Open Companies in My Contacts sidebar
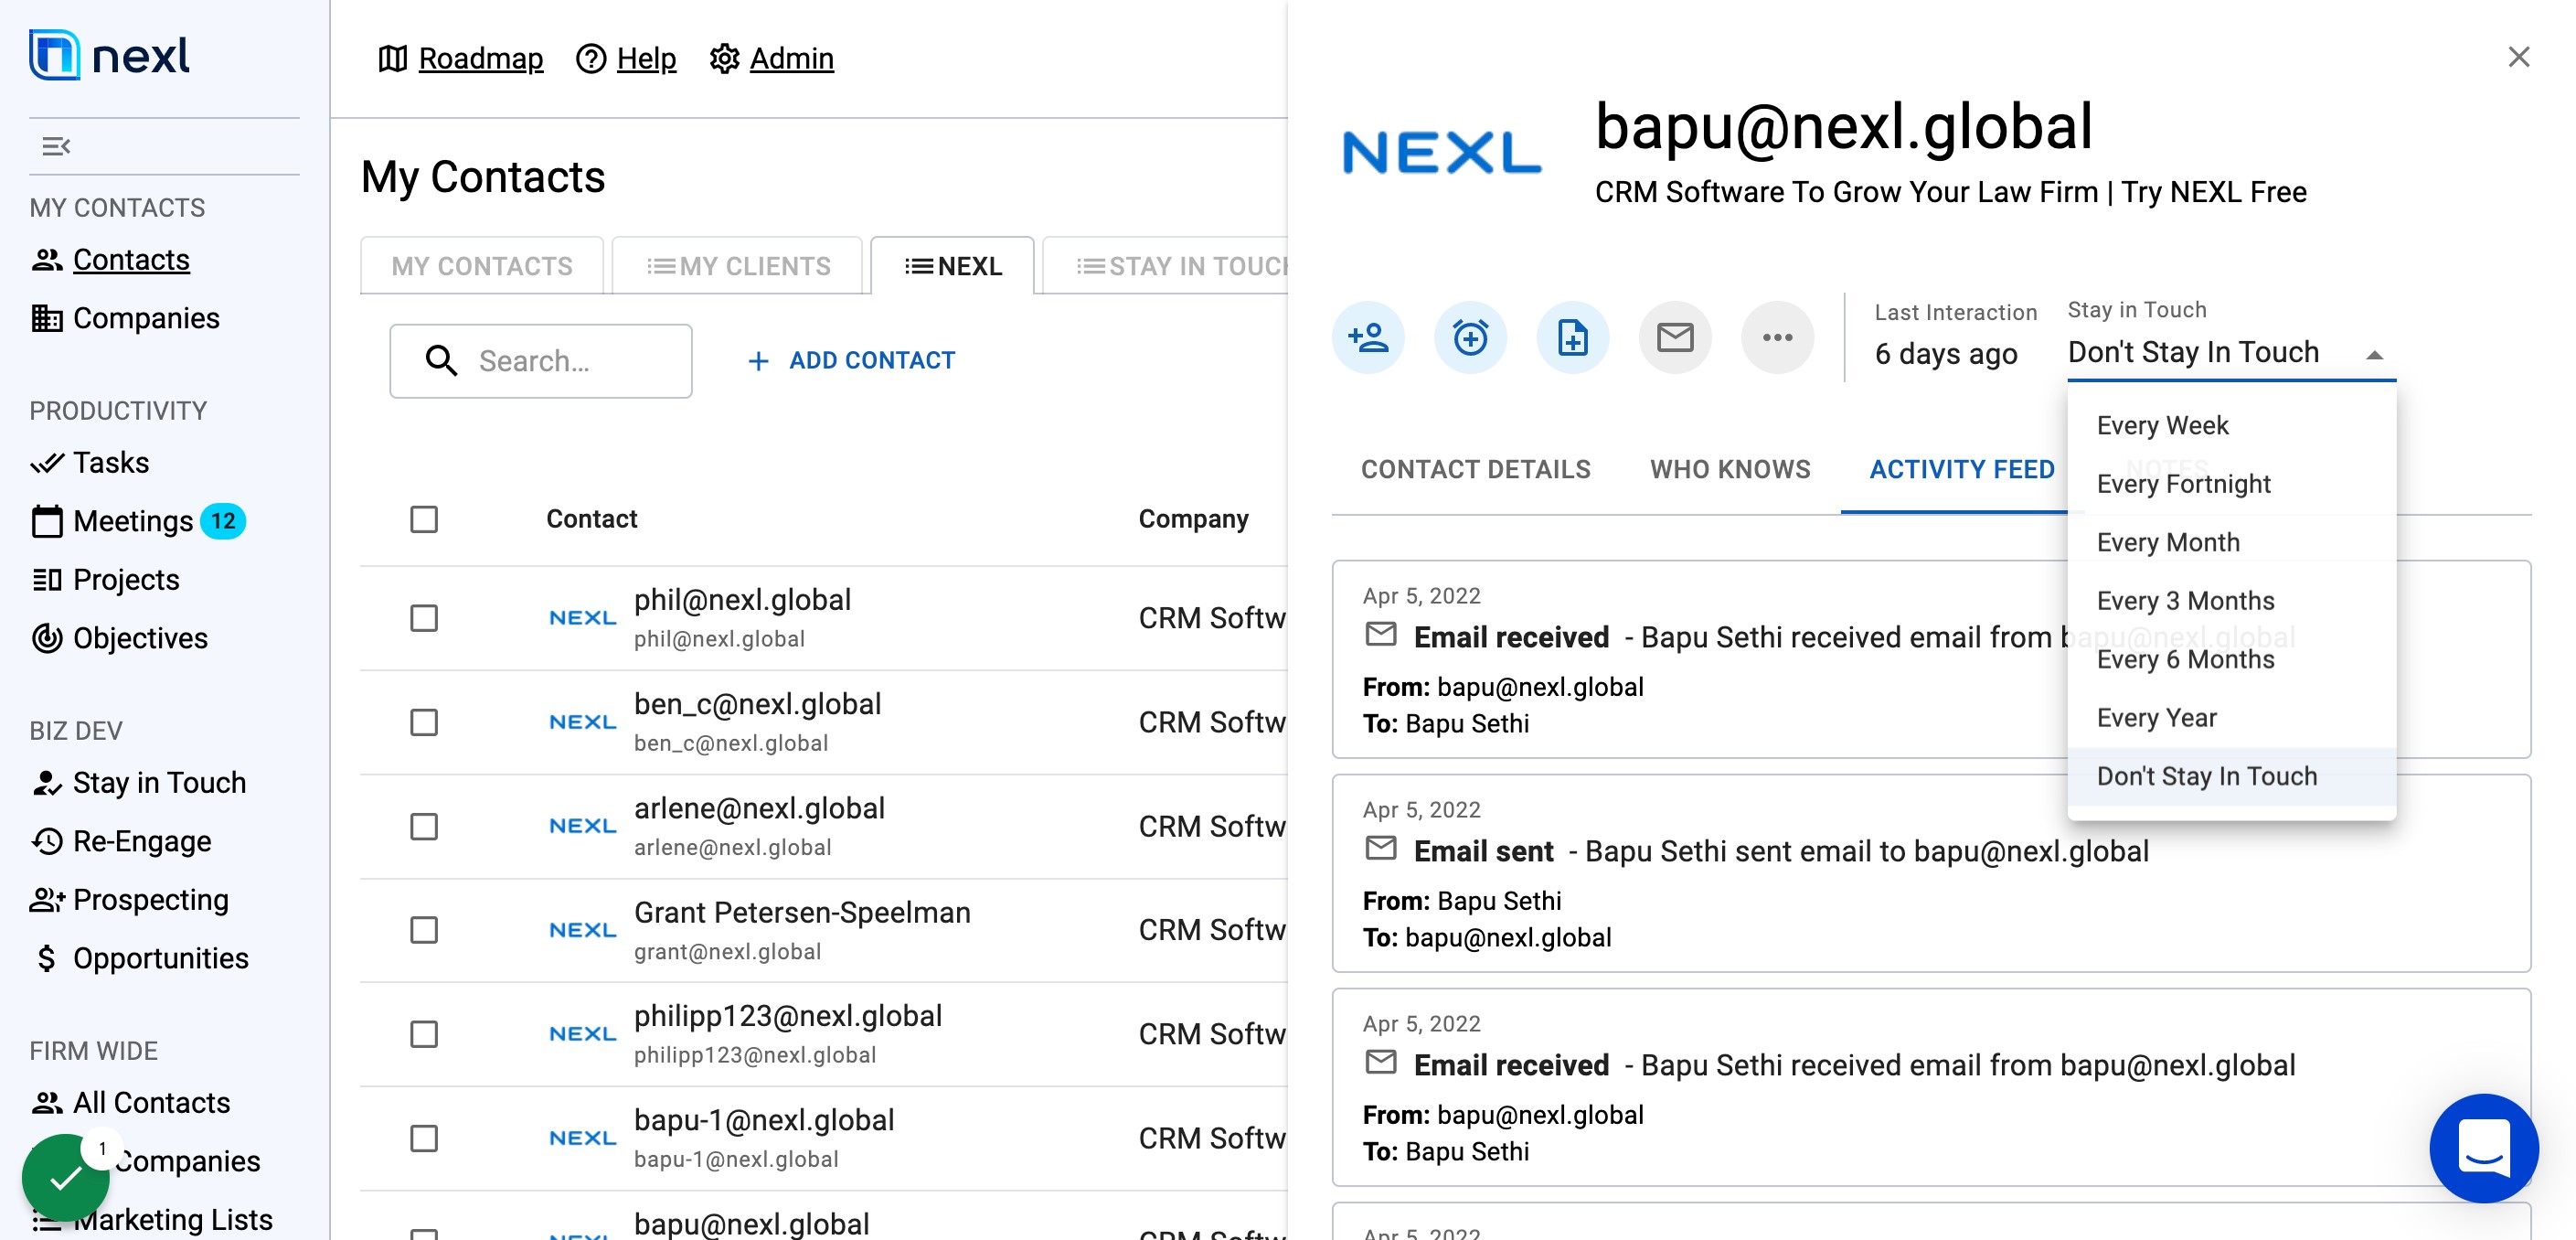 [125, 318]
